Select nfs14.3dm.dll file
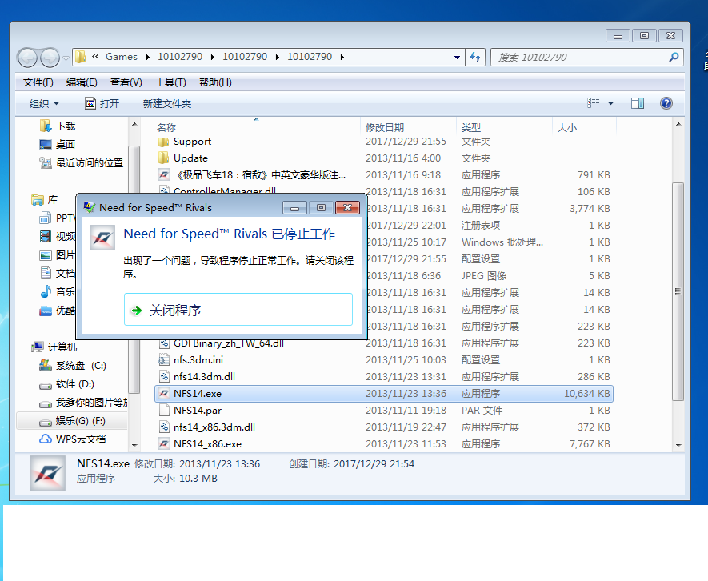Viewport: 708px width, 581px height. (x=197, y=376)
